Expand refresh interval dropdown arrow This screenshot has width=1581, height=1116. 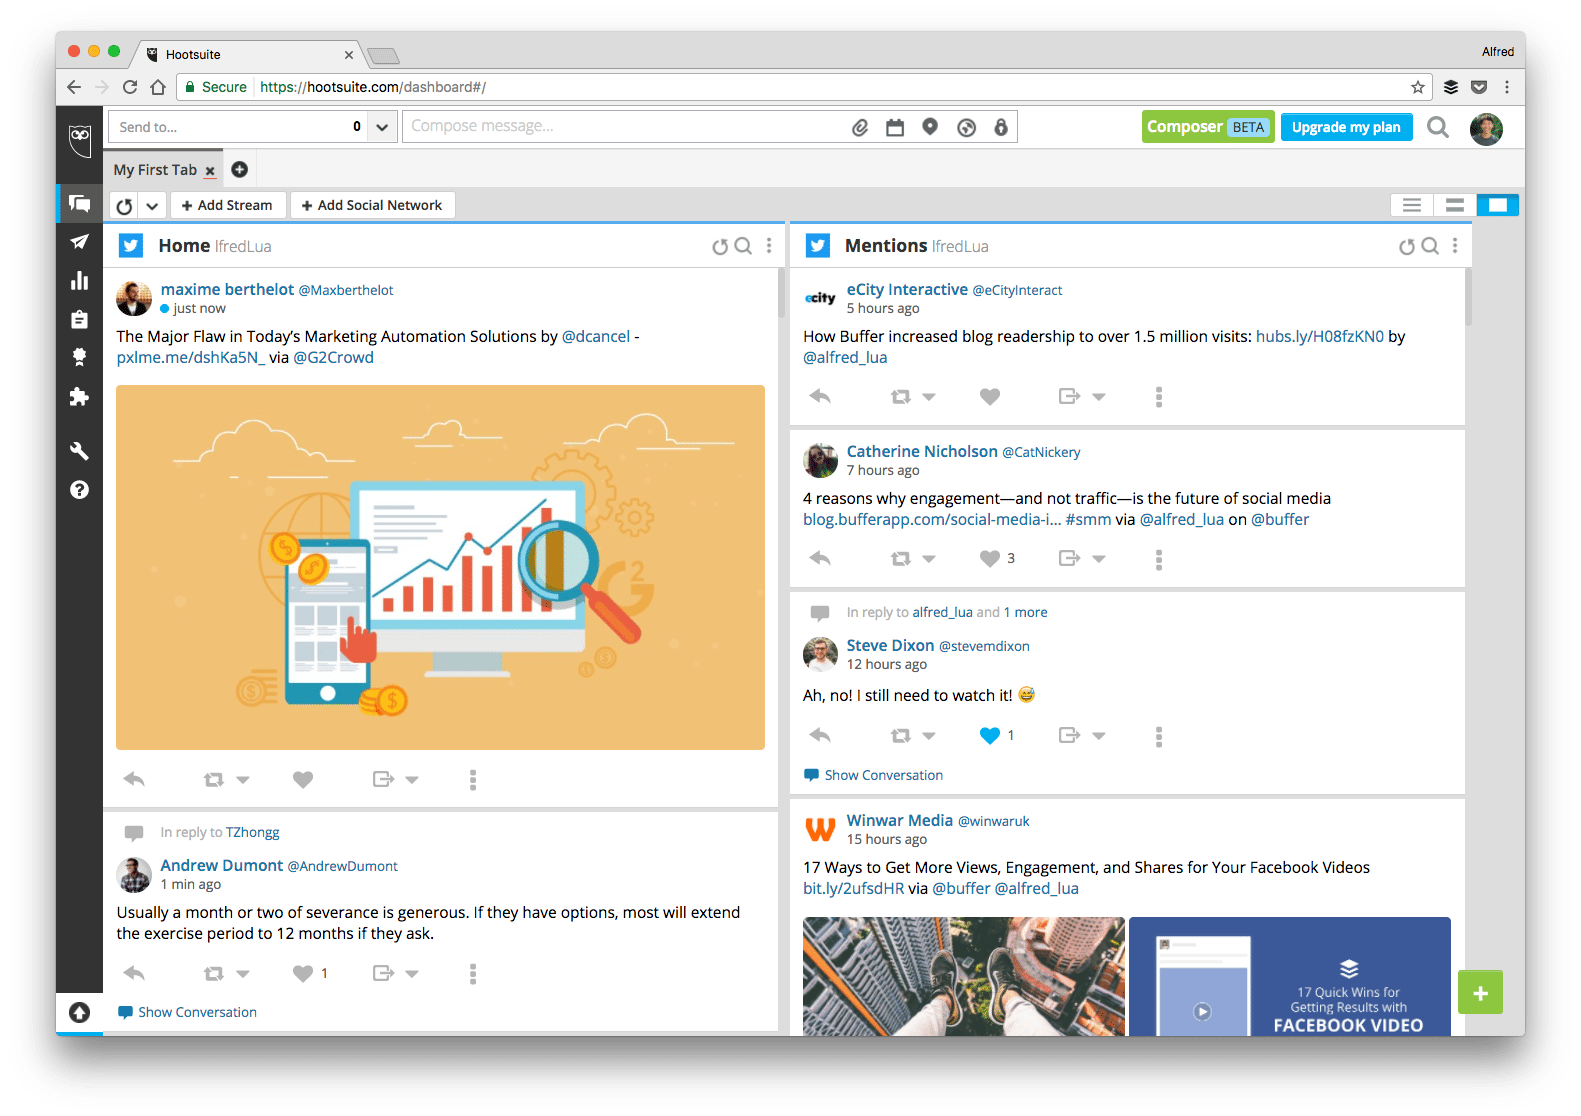click(152, 206)
